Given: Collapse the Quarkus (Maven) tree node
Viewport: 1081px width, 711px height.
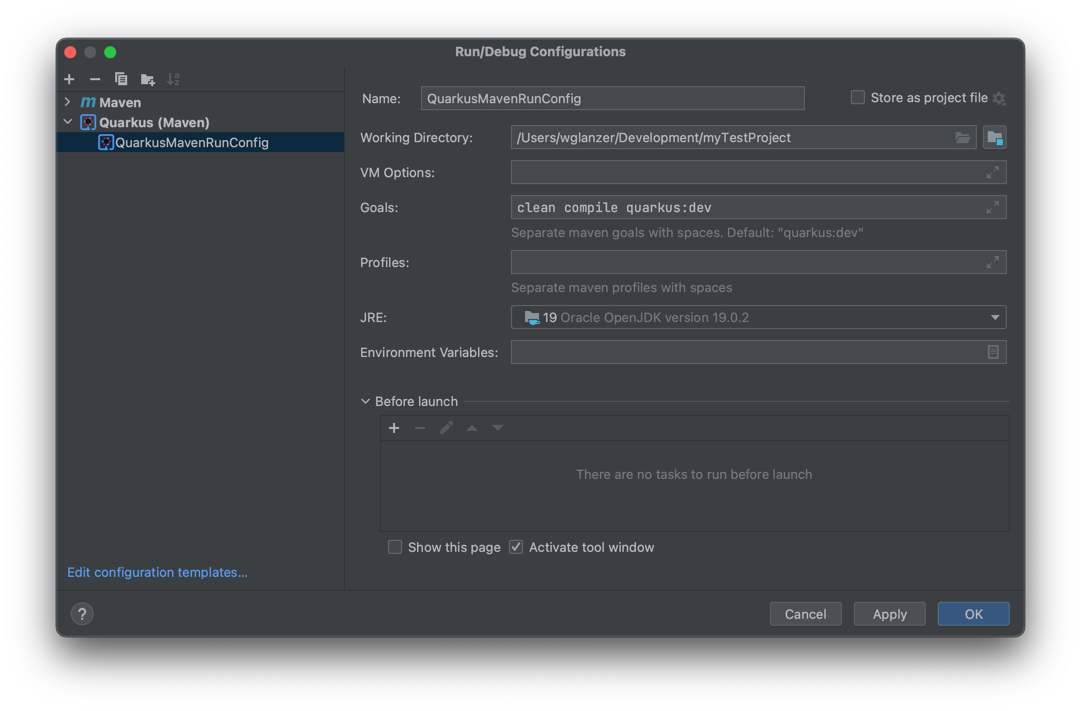Looking at the screenshot, I should coord(68,122).
